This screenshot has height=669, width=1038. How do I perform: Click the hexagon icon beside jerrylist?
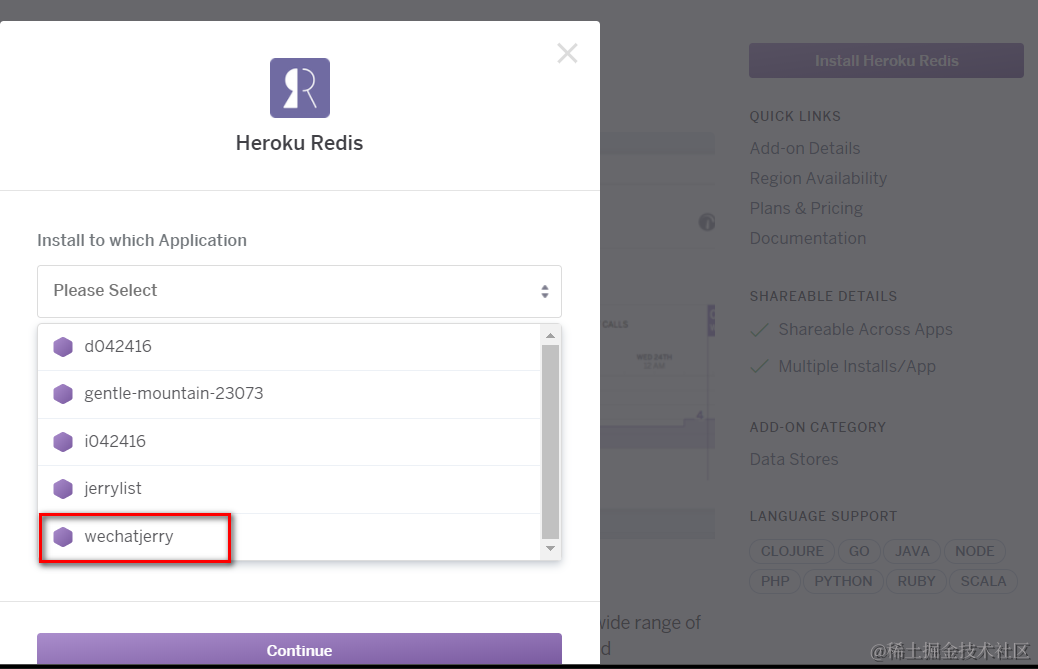click(x=63, y=489)
